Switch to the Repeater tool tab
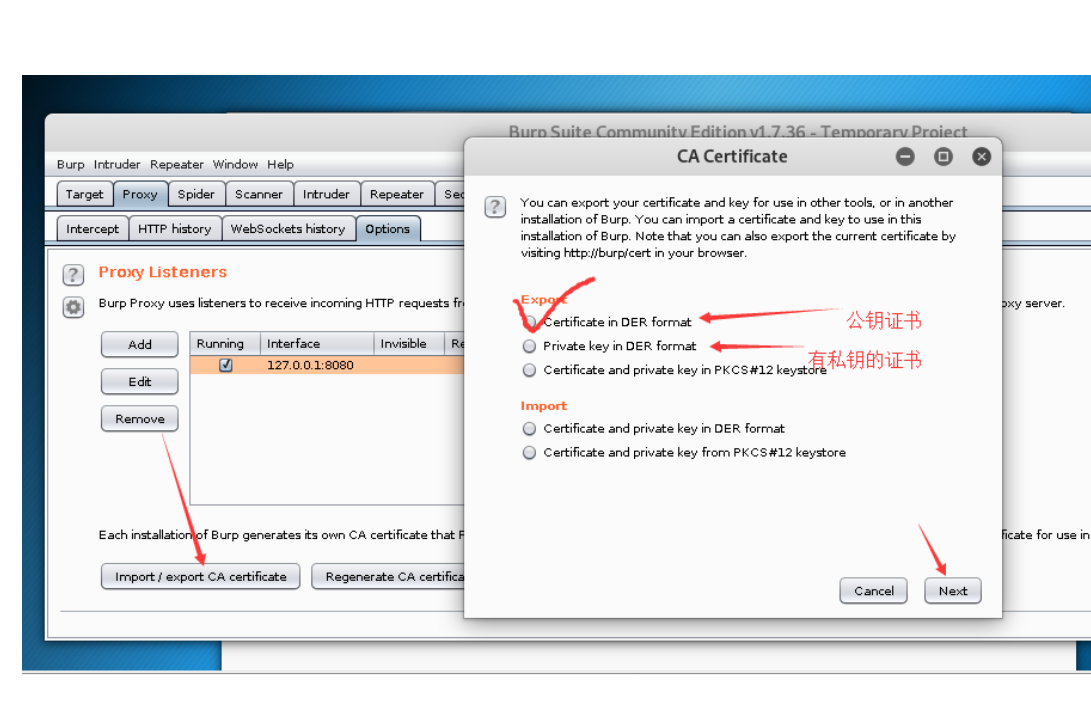This screenshot has height=710, width=1091. [397, 194]
